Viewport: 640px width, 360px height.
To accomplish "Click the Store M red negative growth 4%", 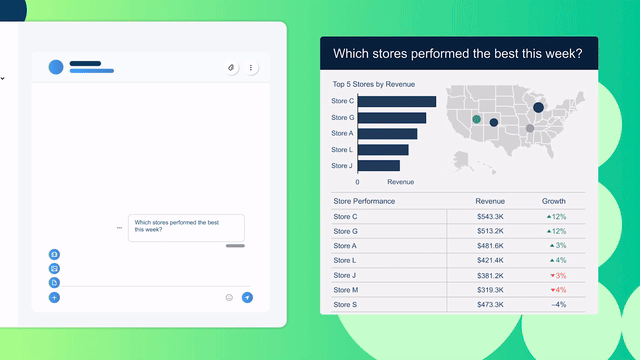I will coord(558,290).
